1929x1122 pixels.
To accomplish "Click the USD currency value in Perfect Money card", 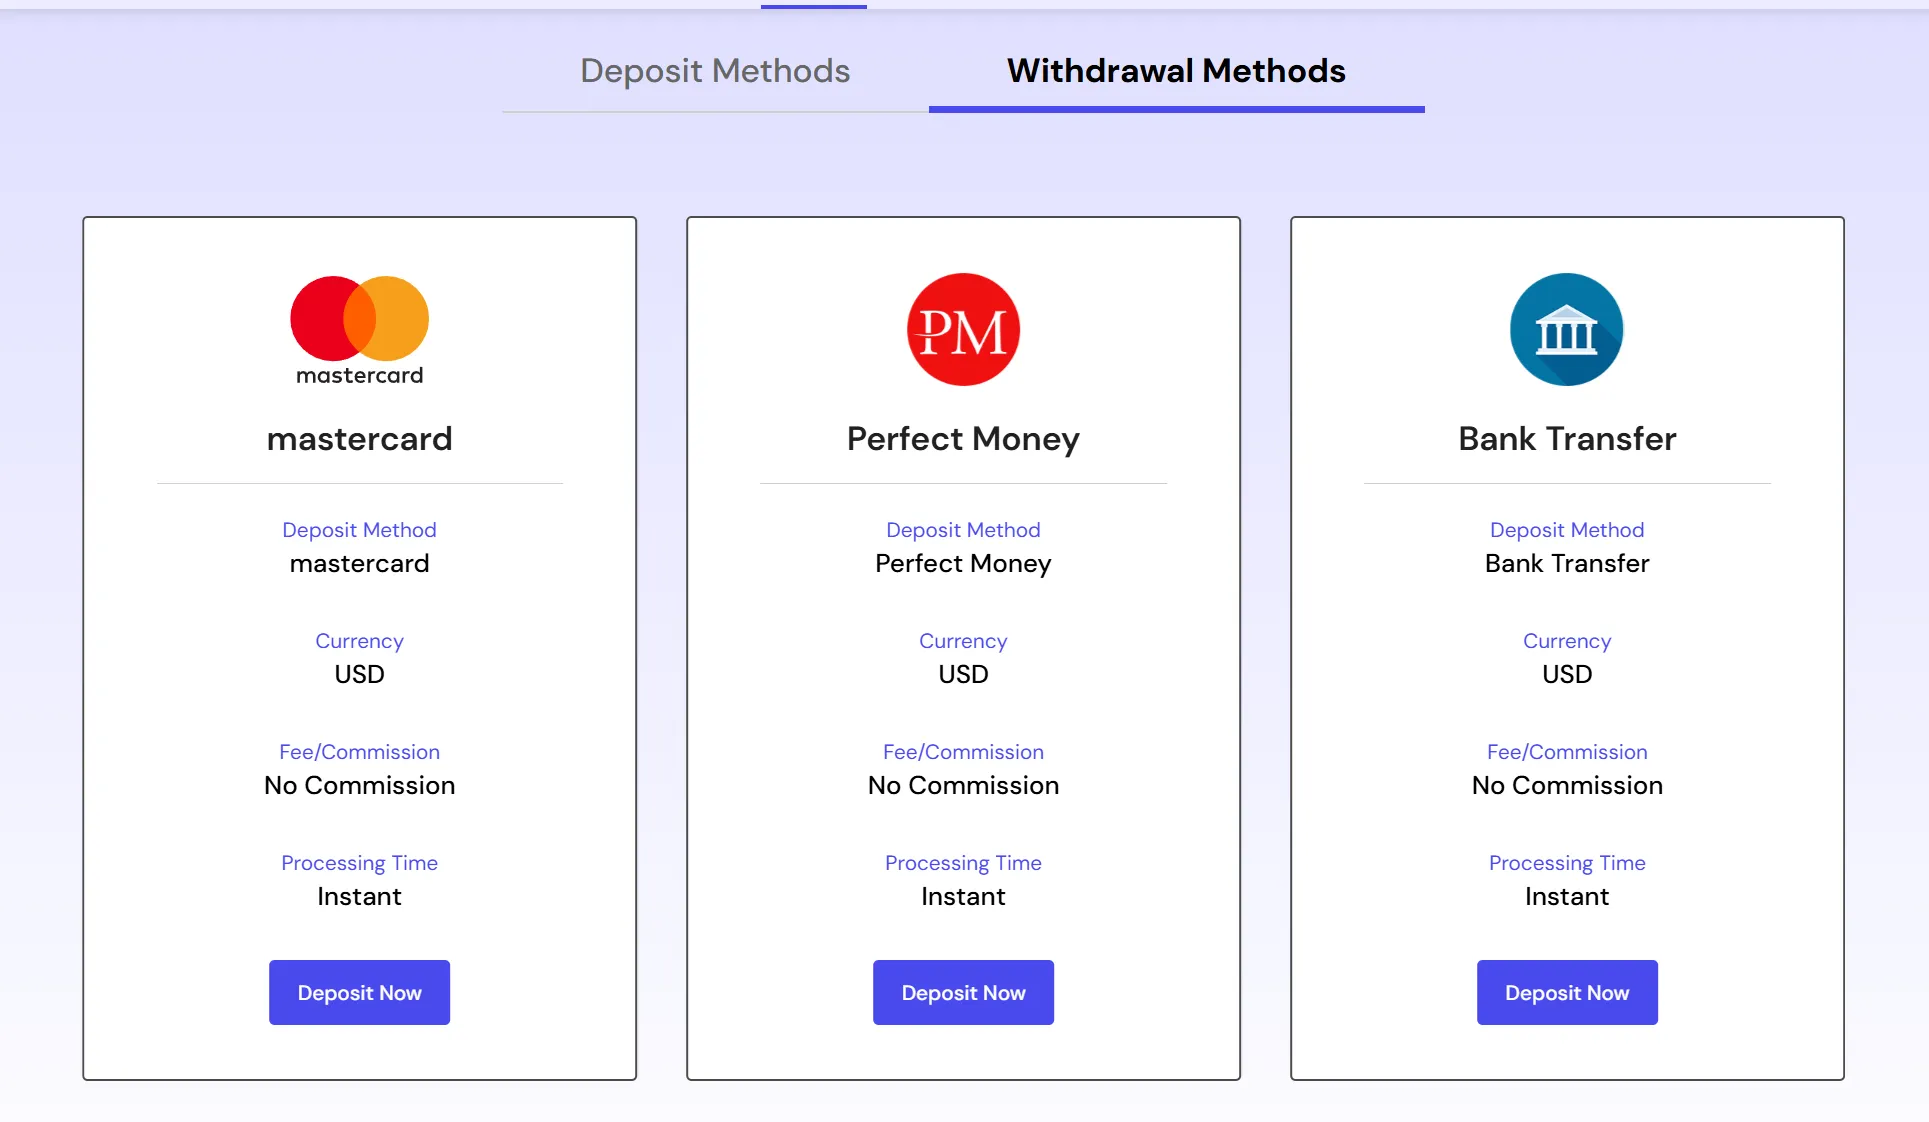I will pos(963,674).
